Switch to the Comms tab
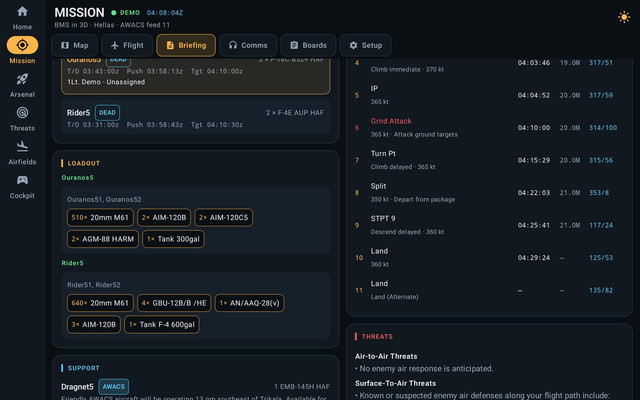Screen dimensions: 640x400 [x=248, y=45]
